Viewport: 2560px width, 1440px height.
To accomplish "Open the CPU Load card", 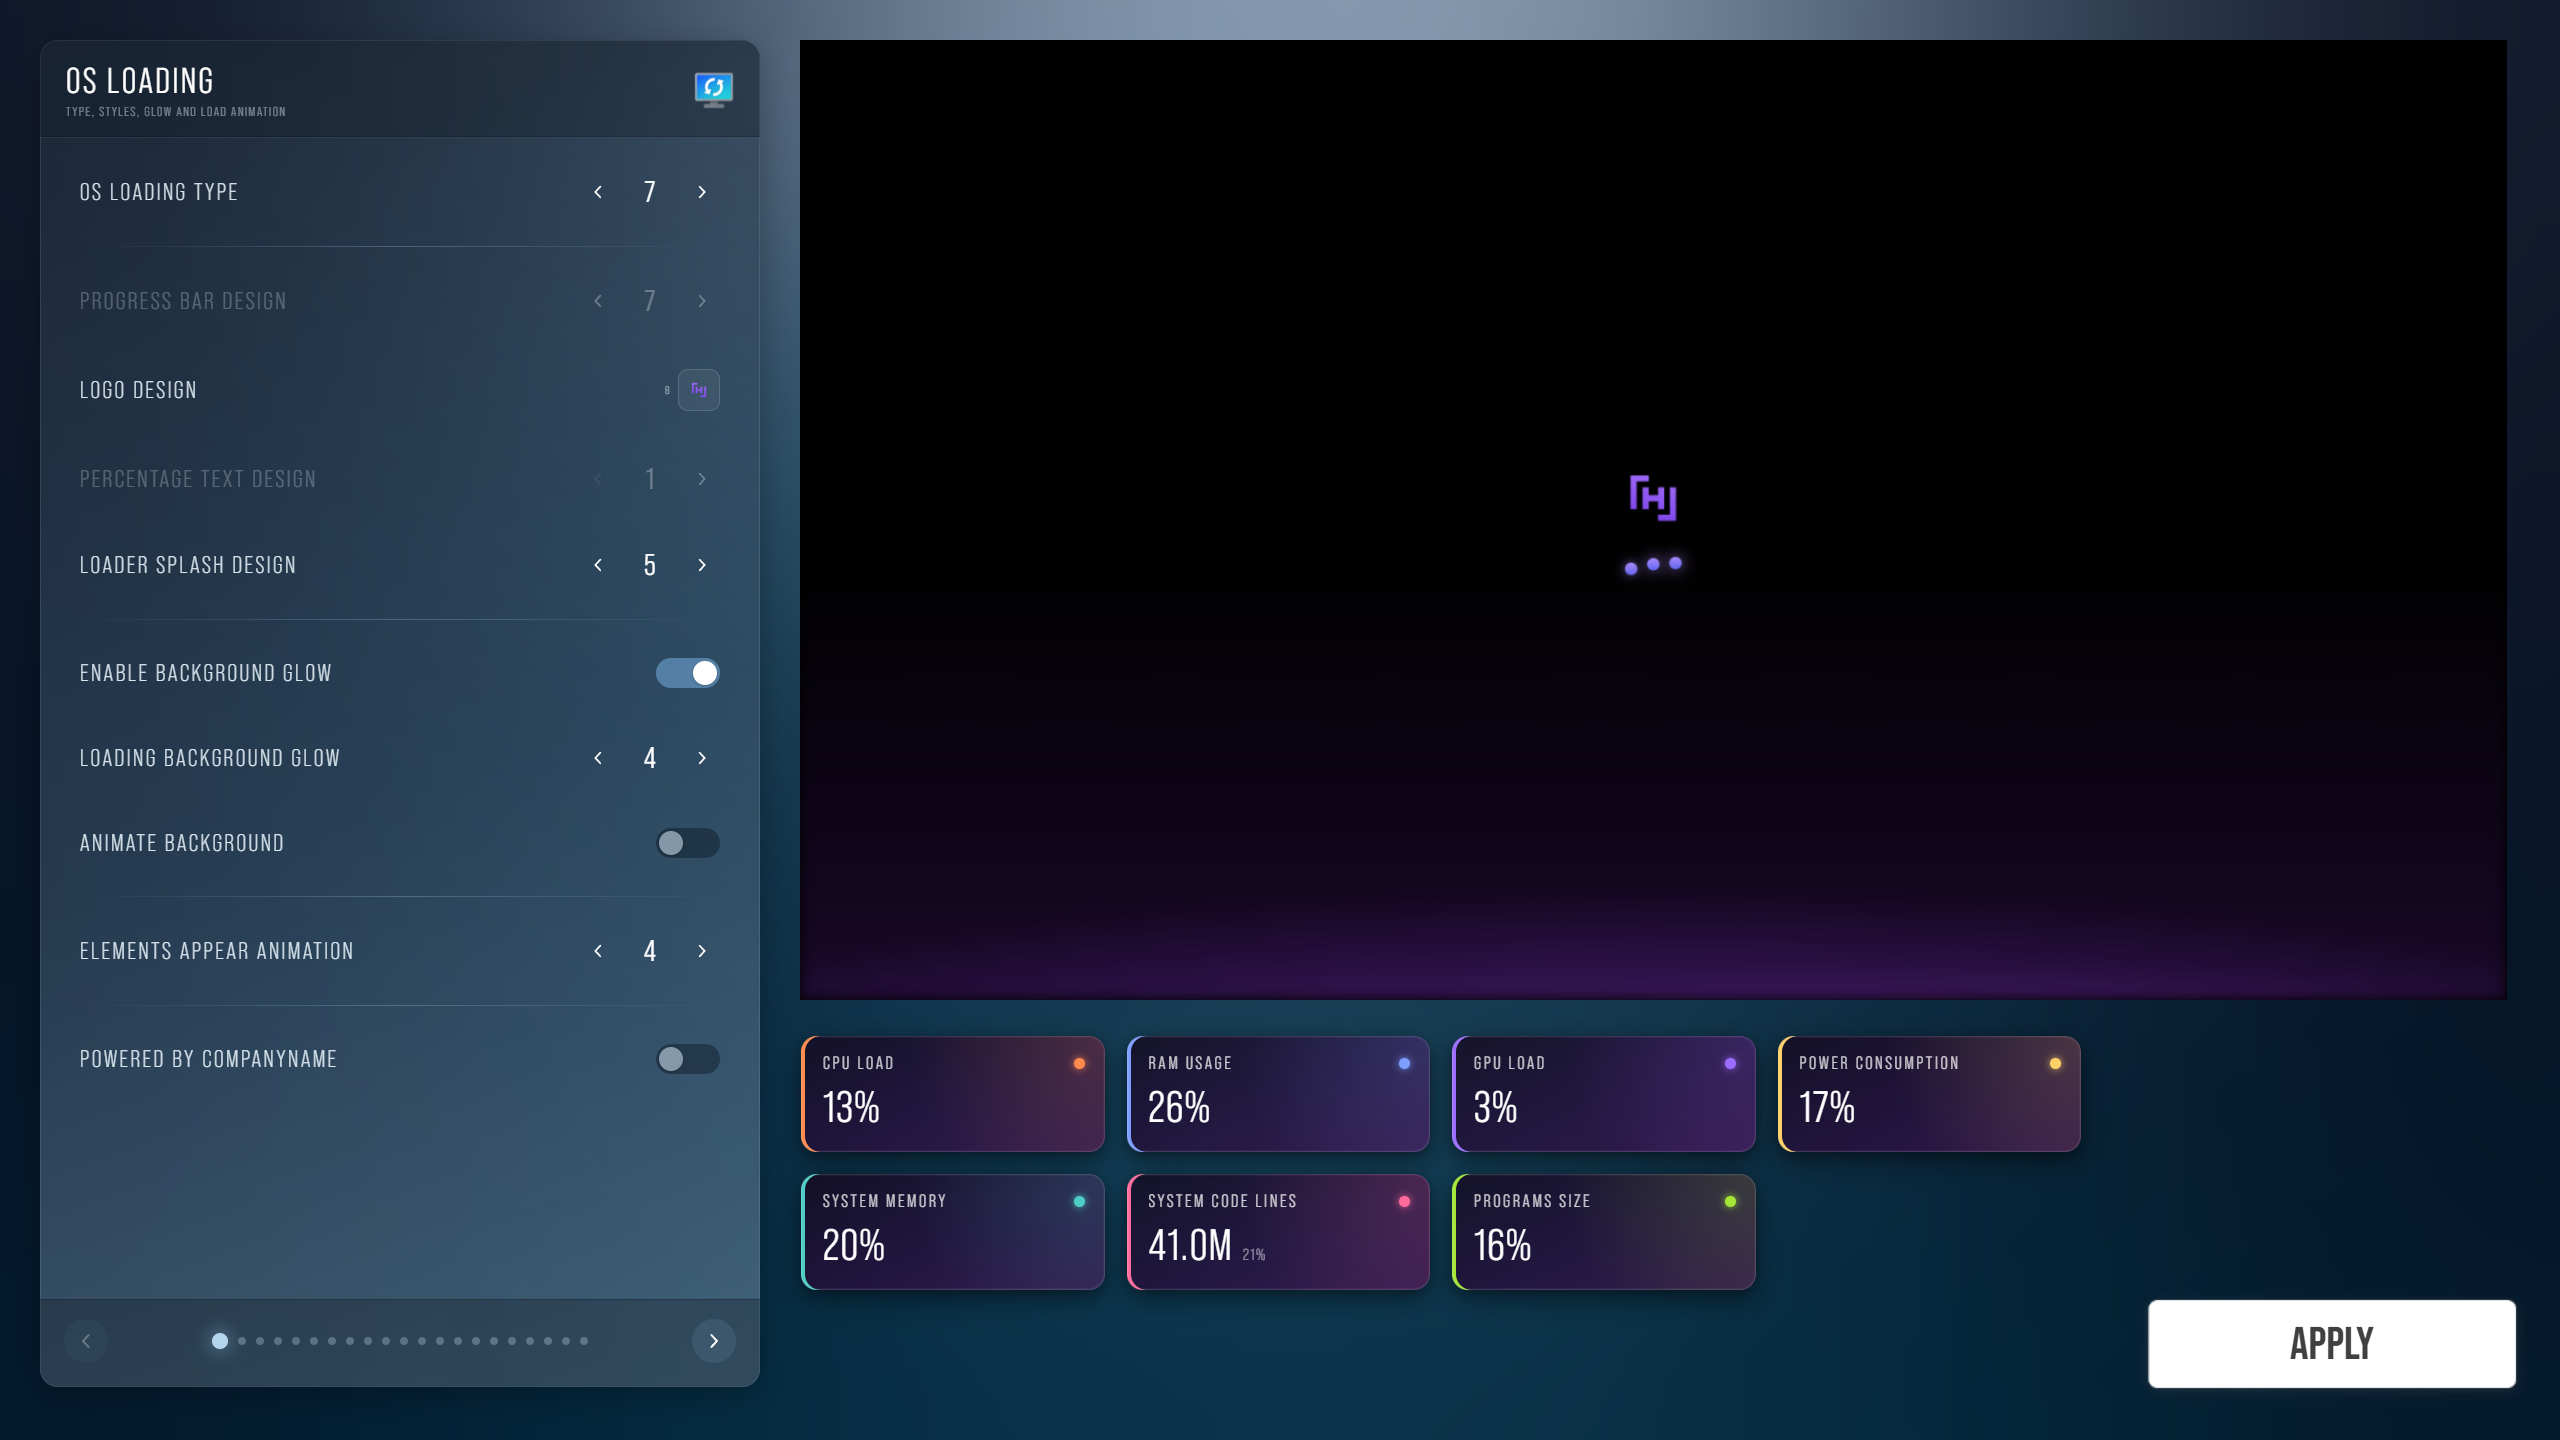I will tap(953, 1094).
